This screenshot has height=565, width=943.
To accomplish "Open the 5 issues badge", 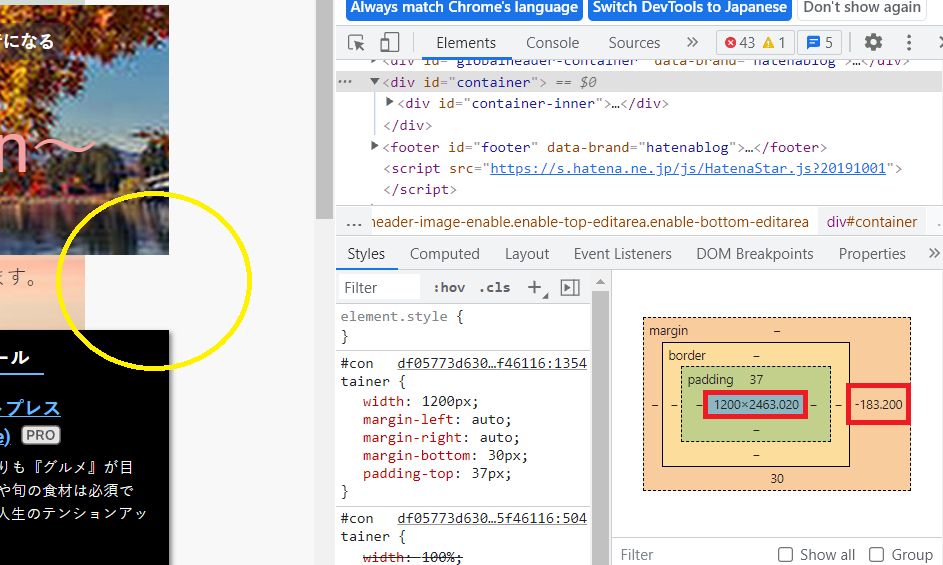I will click(x=819, y=43).
